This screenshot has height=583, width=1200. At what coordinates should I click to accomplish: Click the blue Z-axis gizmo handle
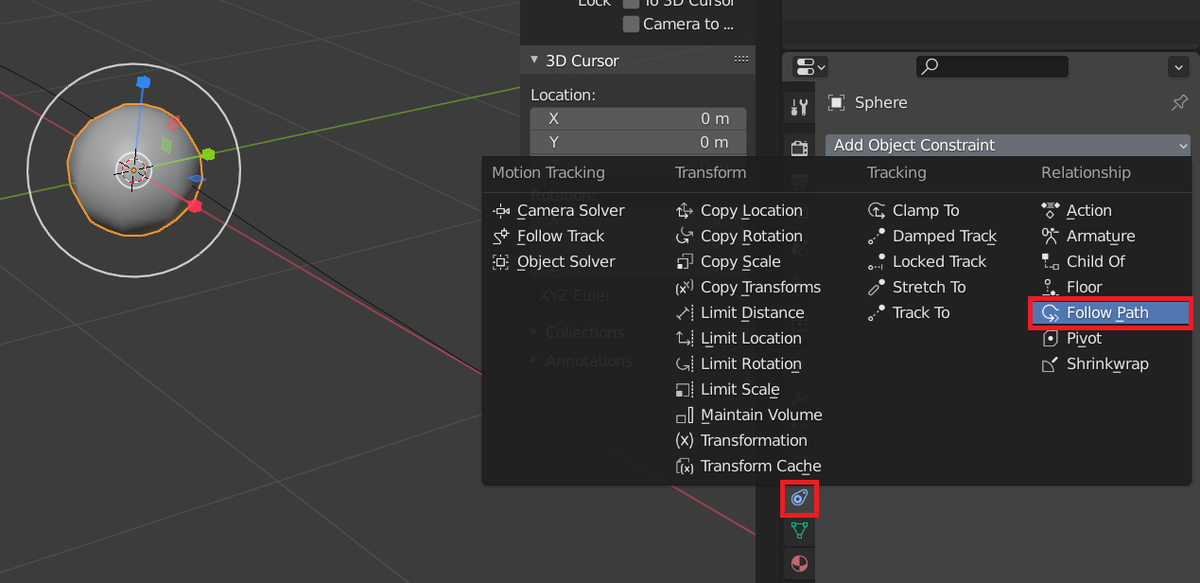tap(143, 82)
